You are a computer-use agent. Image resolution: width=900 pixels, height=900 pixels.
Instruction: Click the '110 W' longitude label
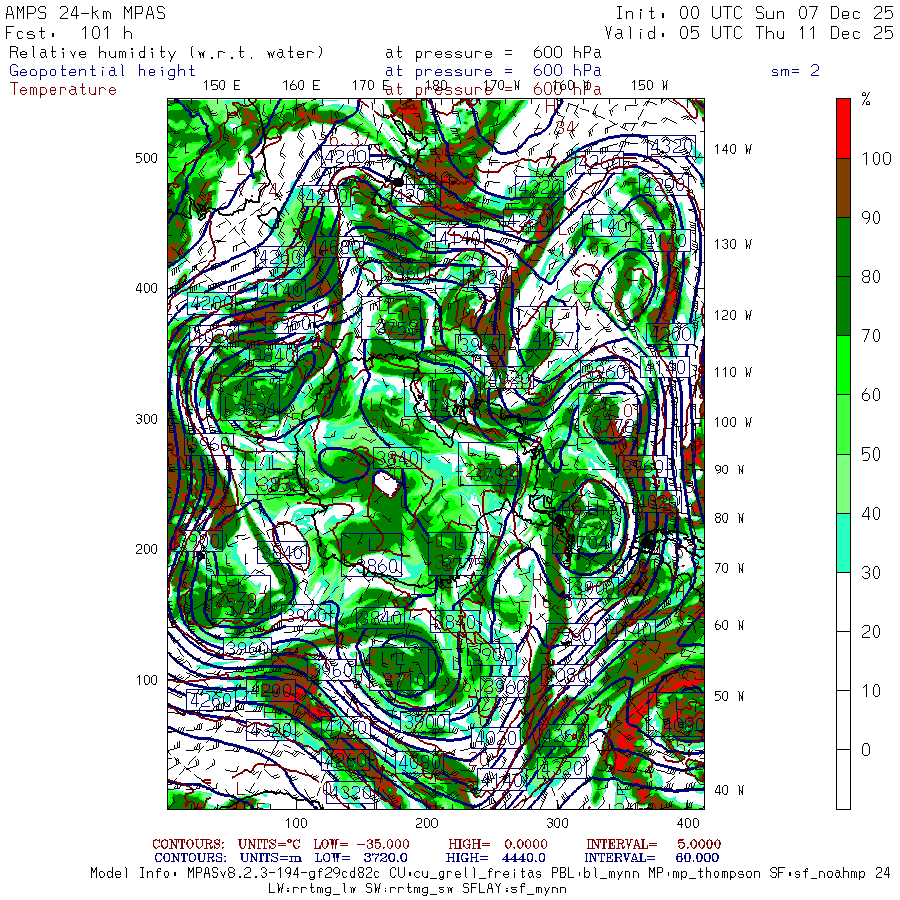tap(732, 372)
